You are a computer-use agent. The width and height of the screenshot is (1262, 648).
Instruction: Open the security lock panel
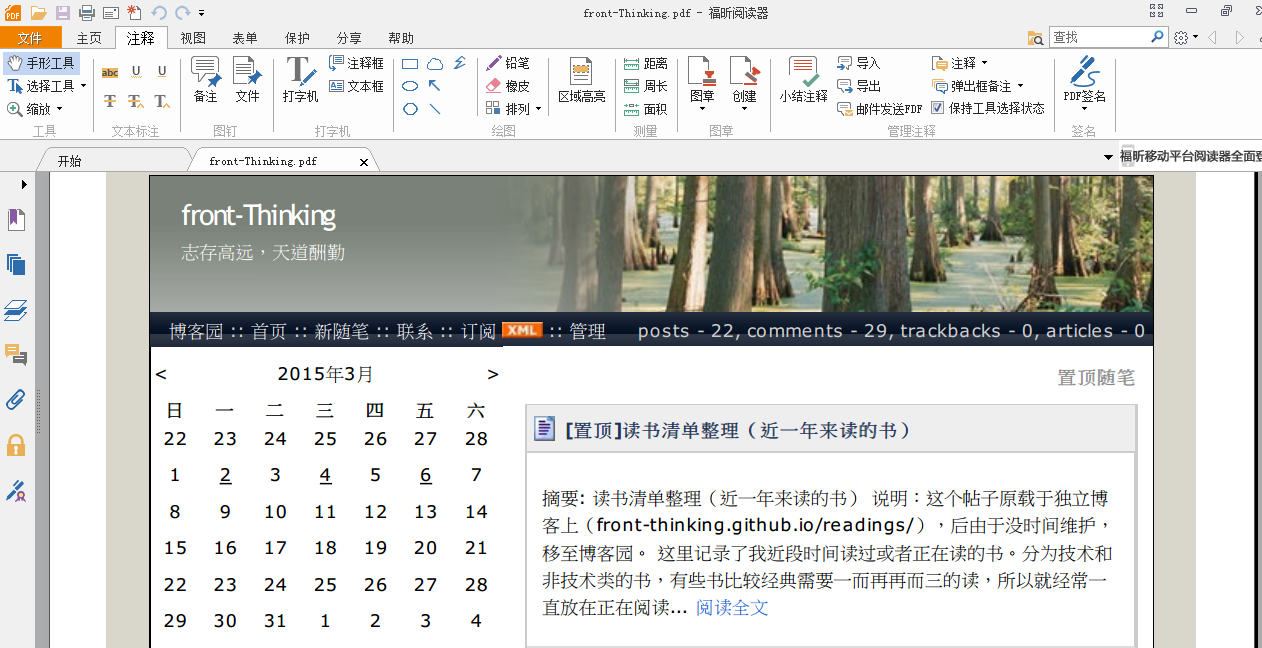(16, 445)
